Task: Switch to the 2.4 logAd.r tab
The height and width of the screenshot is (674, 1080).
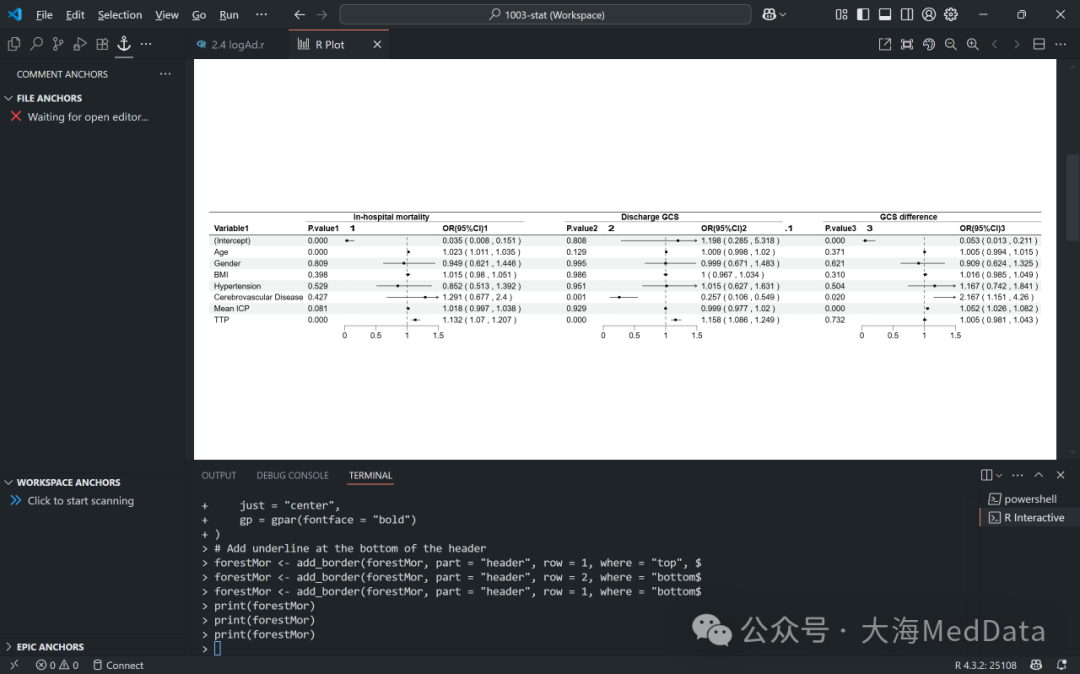Action: pos(237,44)
